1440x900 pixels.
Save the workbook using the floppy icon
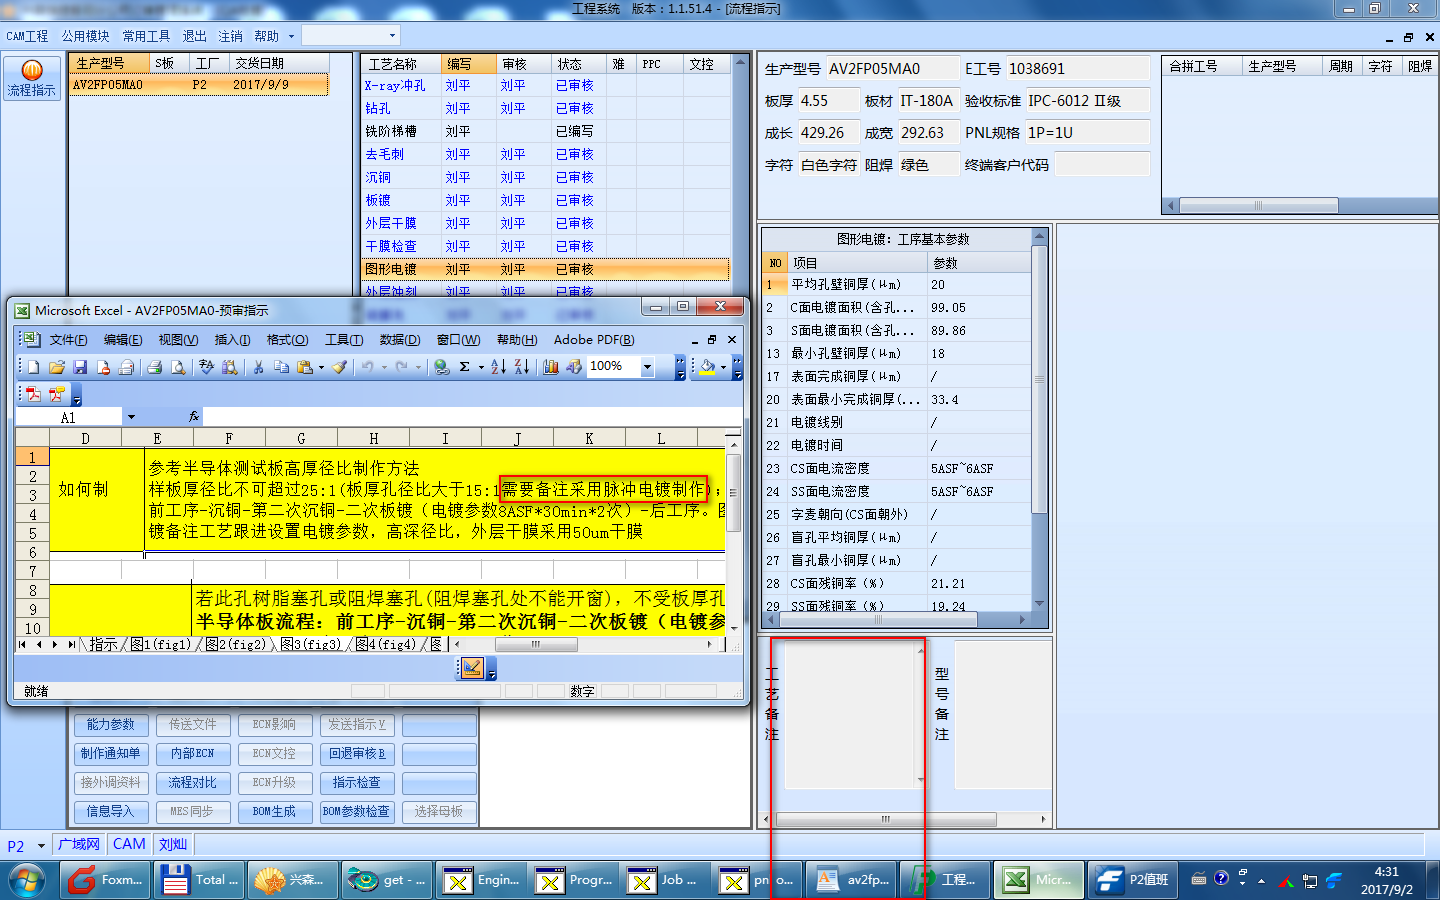click(x=80, y=367)
